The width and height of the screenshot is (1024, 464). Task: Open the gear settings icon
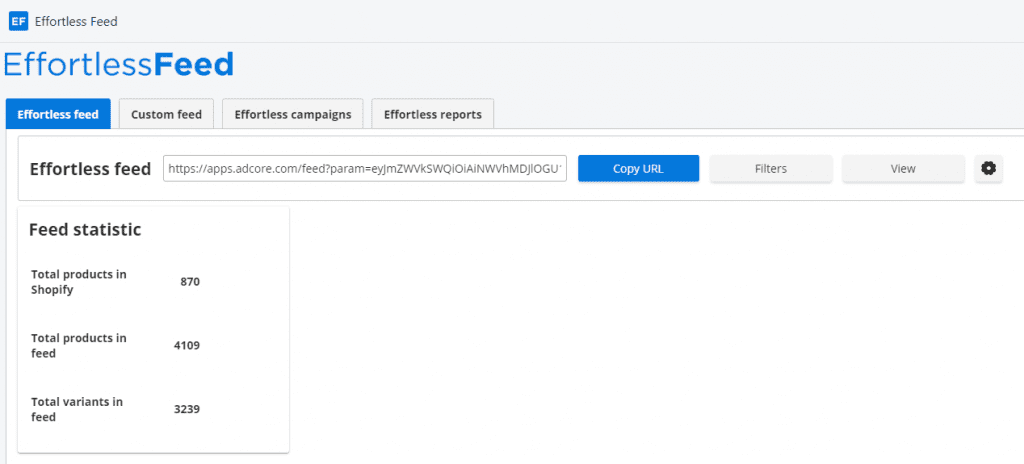(x=988, y=169)
